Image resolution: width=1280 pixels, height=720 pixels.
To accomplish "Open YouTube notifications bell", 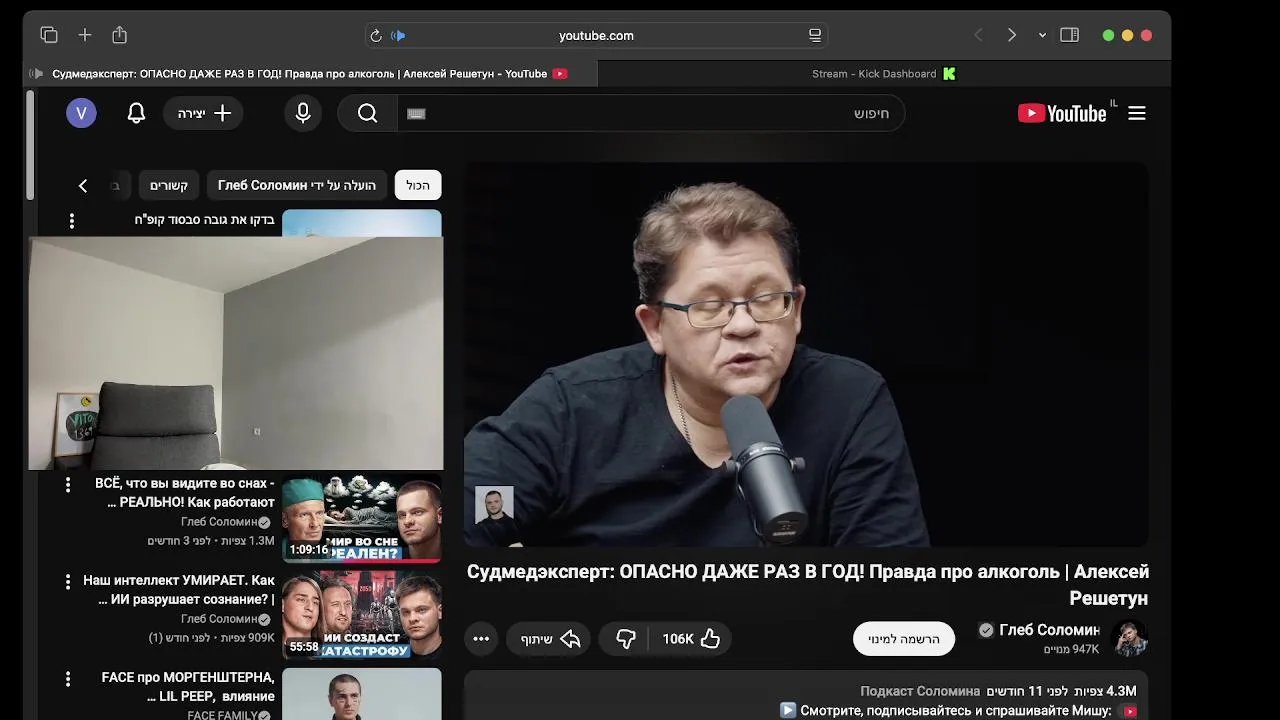I will coord(137,113).
